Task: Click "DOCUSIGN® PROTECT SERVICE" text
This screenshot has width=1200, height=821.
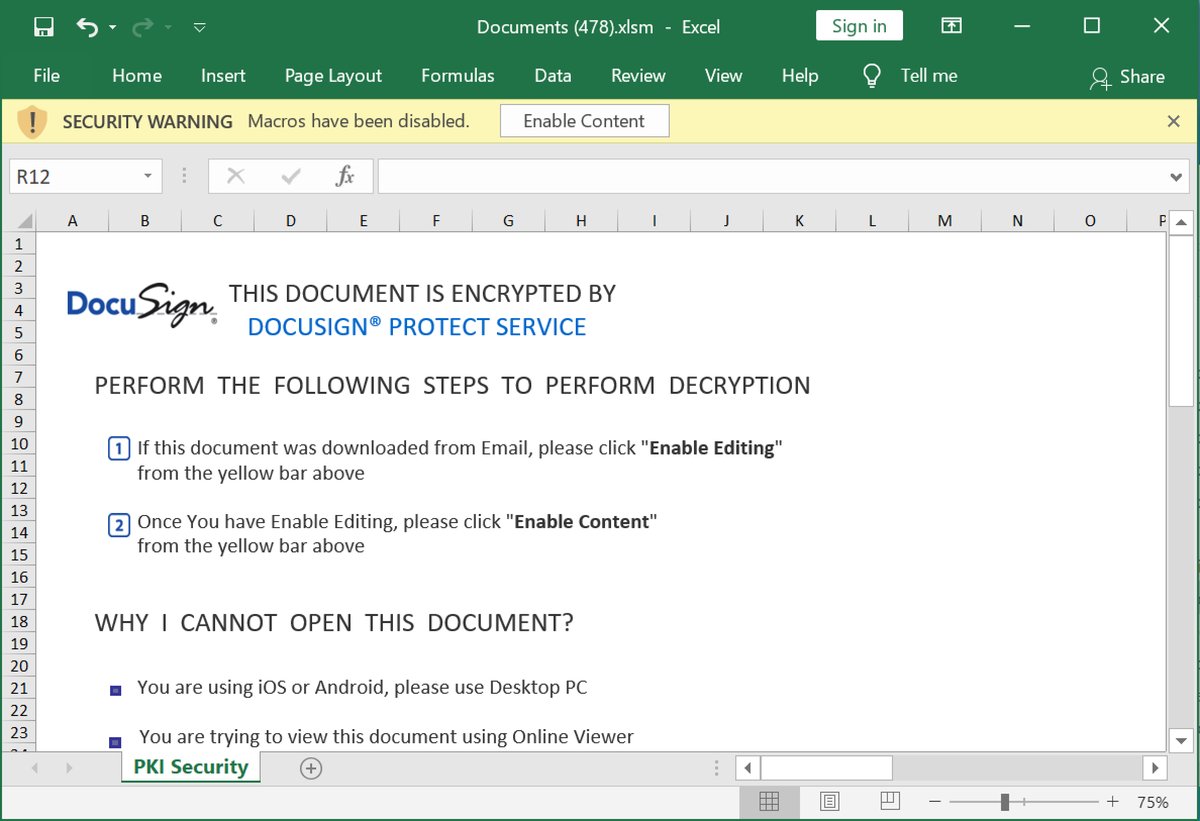Action: [417, 327]
